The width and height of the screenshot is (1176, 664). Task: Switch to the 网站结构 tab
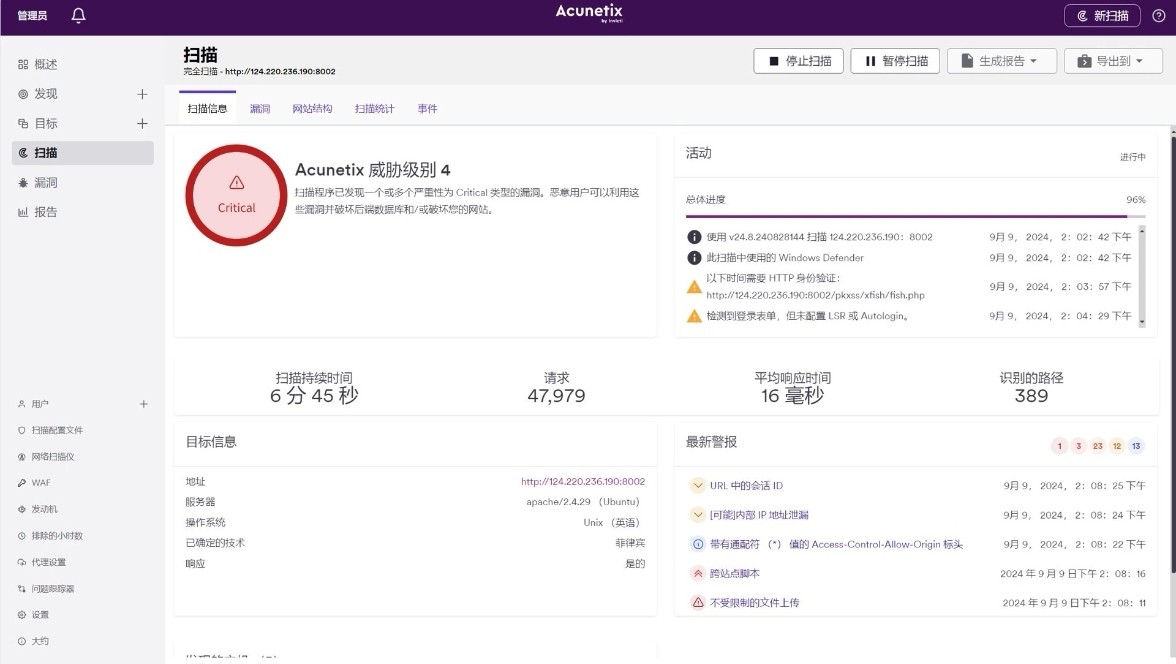coord(312,109)
